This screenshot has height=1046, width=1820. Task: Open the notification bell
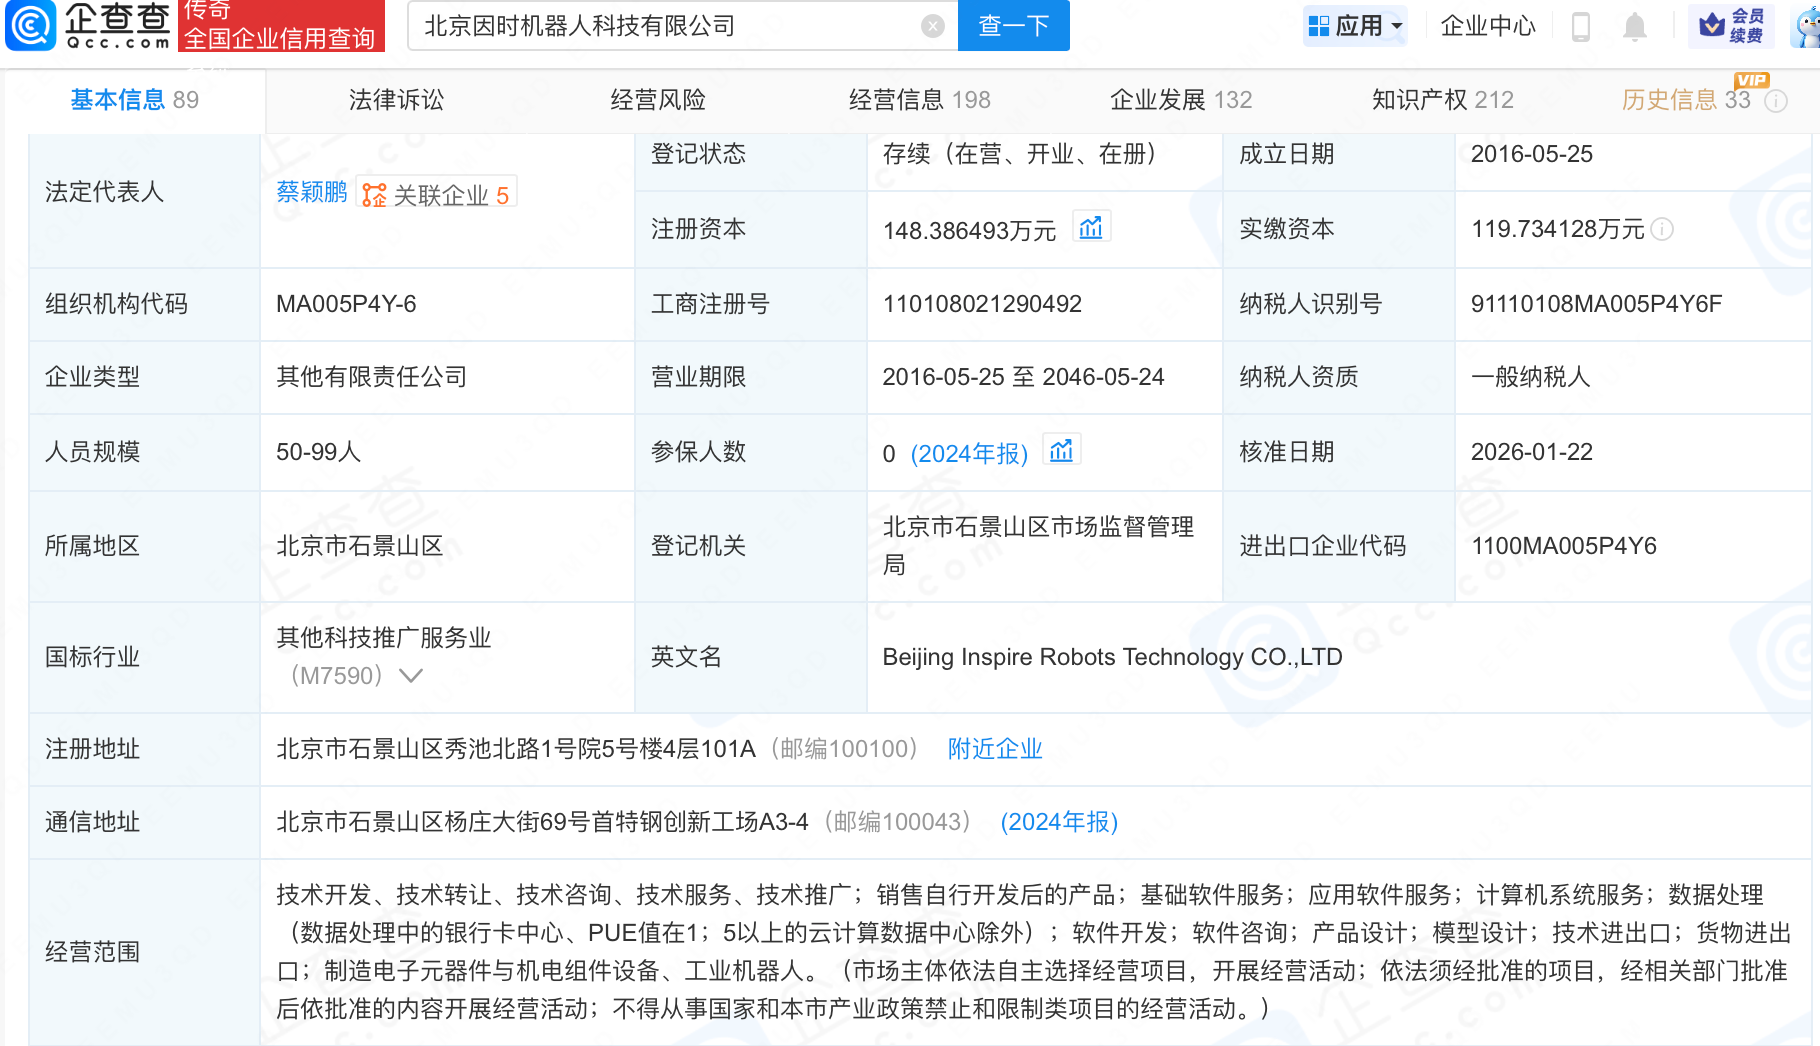(x=1635, y=26)
